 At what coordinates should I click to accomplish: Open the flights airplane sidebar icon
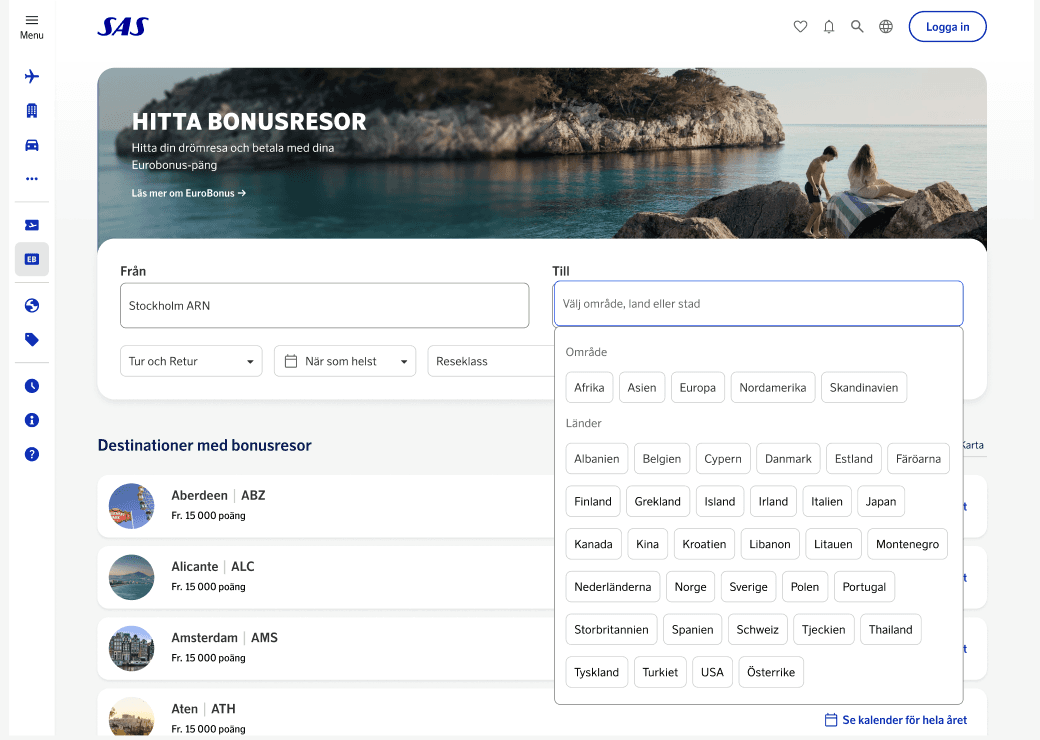tap(32, 76)
